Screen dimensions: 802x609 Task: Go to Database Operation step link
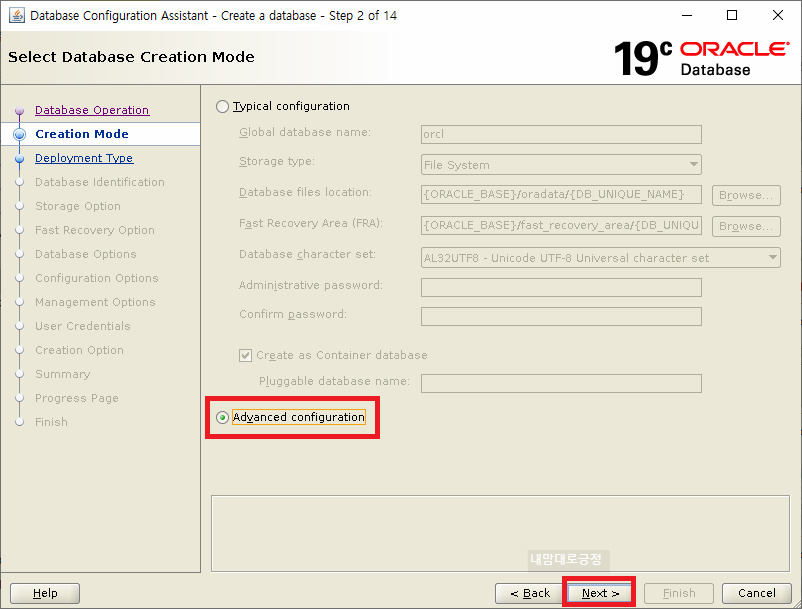point(92,110)
